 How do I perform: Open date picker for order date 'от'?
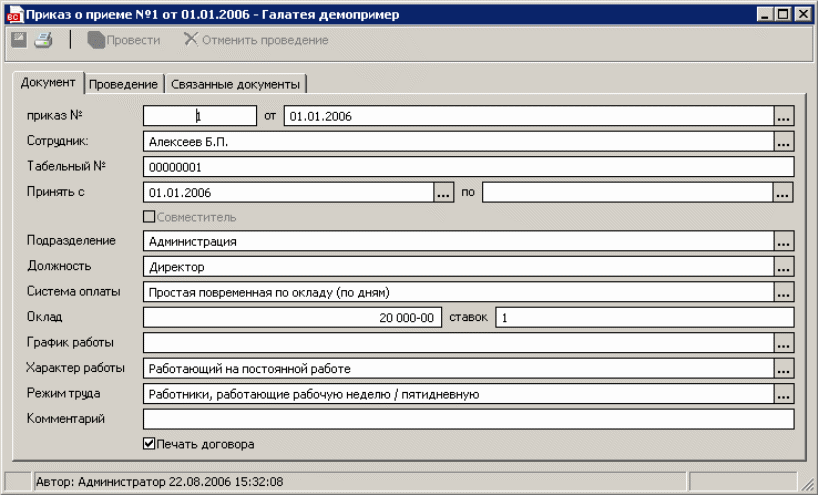point(784,116)
